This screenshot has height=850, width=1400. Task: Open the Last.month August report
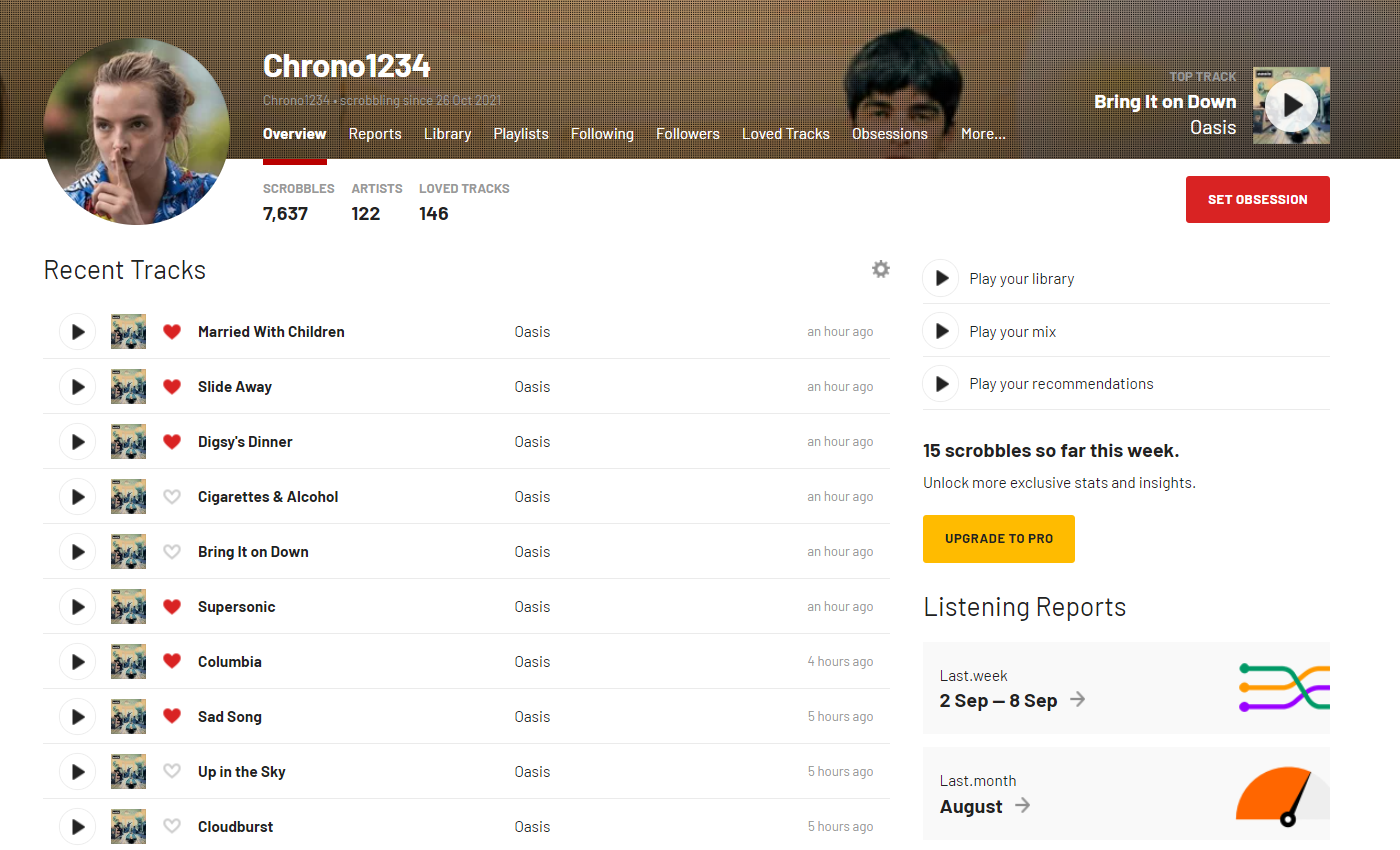click(1126, 794)
